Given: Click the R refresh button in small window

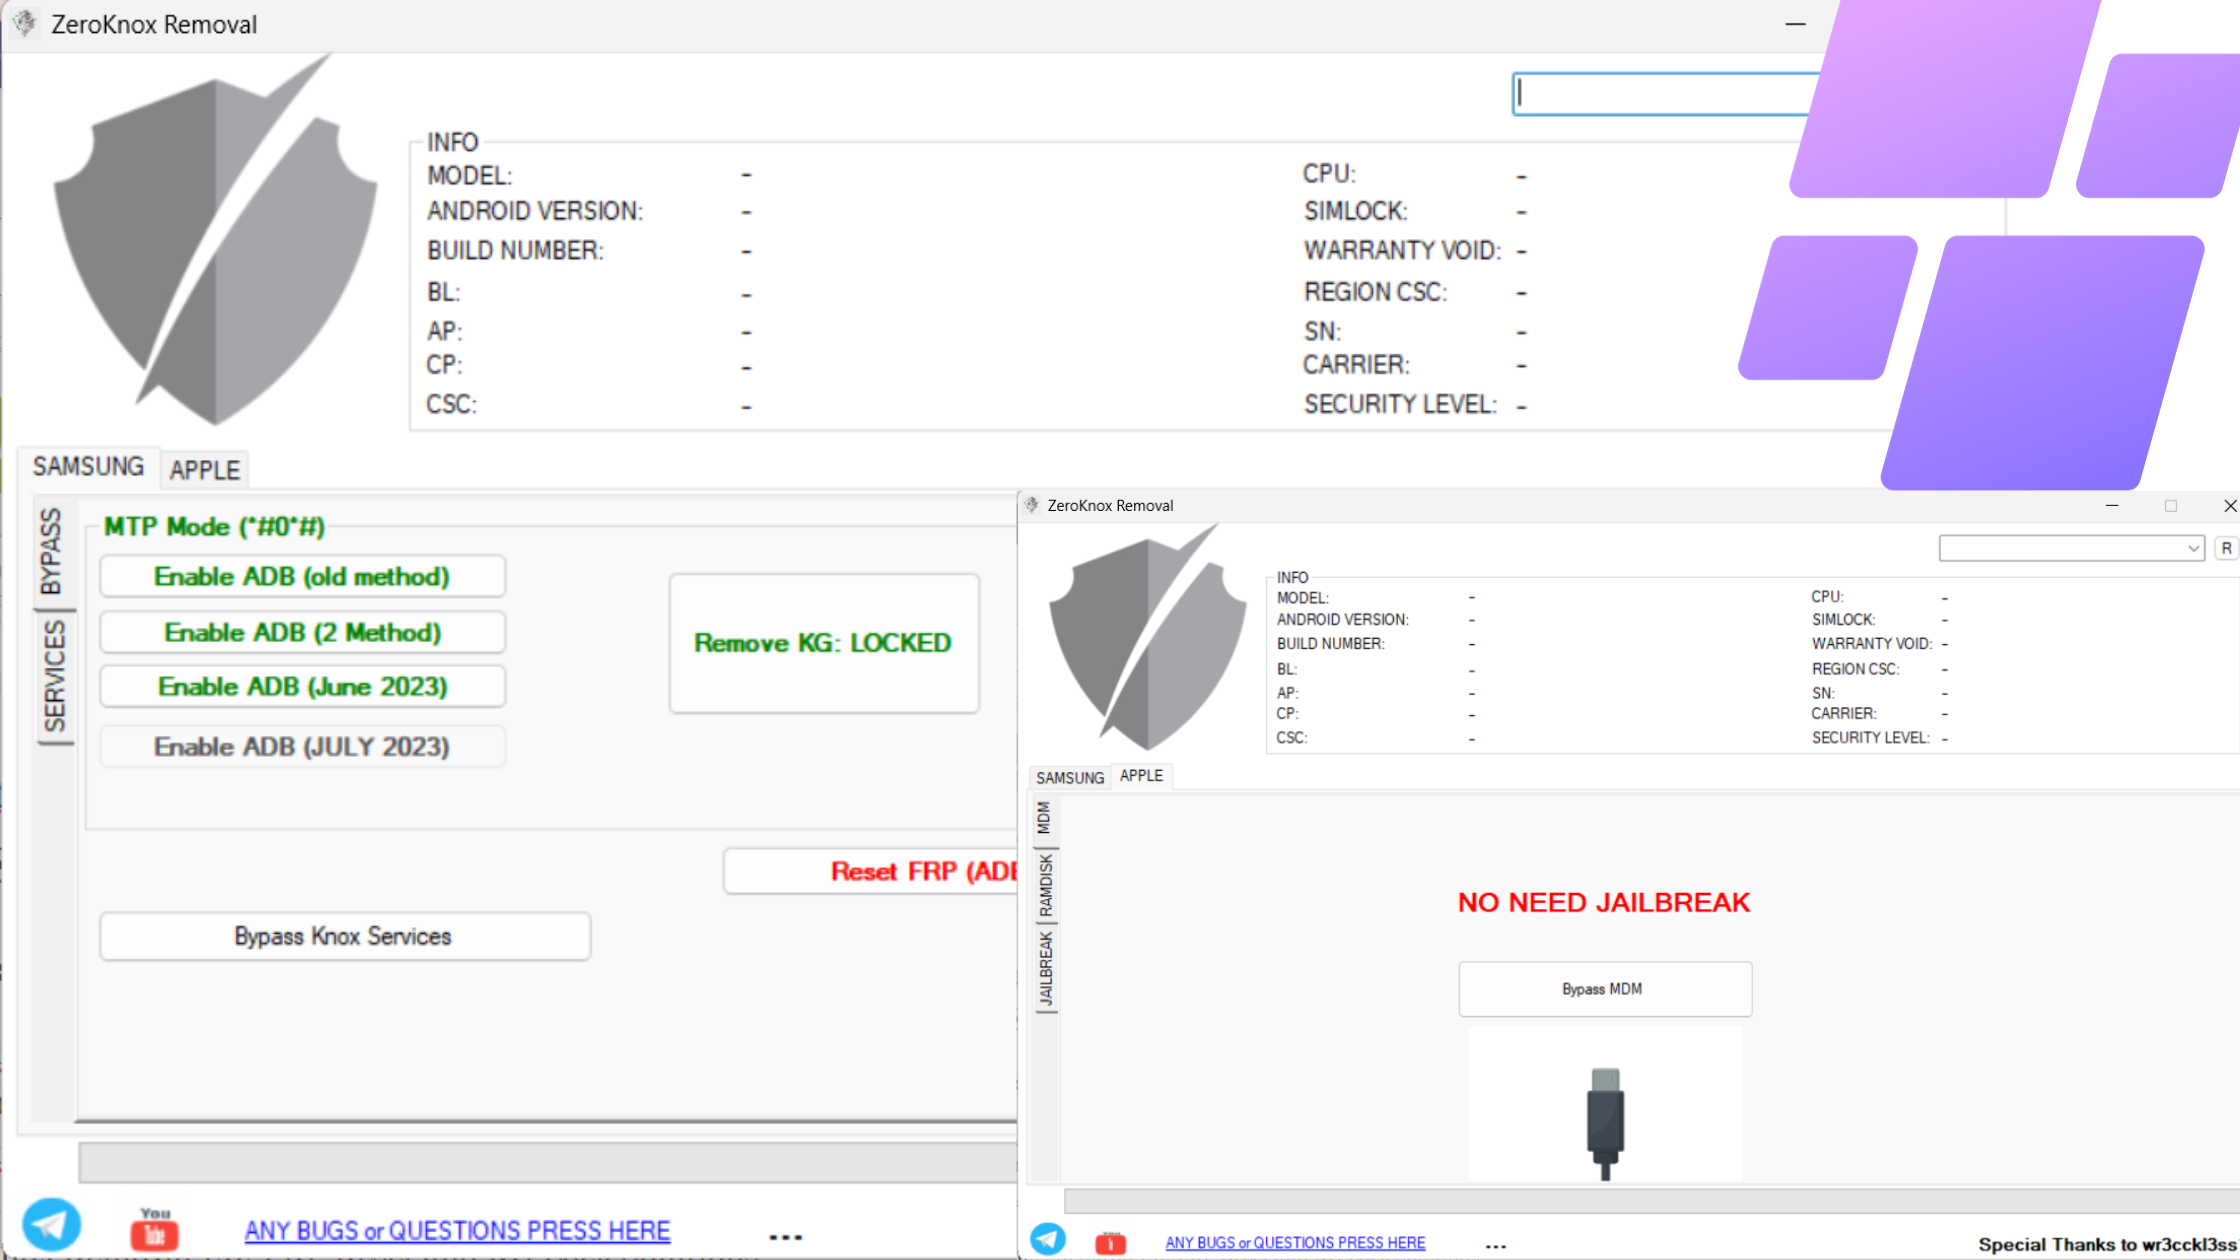Looking at the screenshot, I should [2226, 548].
